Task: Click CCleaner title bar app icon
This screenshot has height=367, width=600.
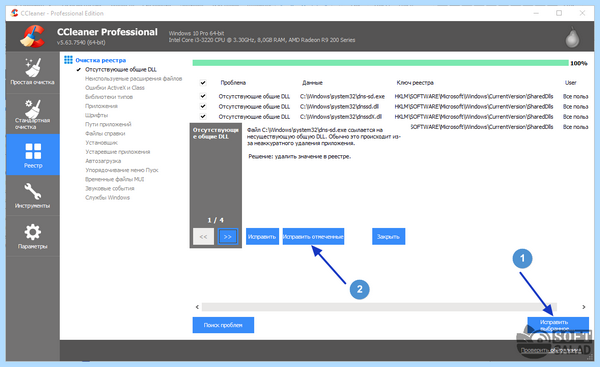Action: click(15, 13)
